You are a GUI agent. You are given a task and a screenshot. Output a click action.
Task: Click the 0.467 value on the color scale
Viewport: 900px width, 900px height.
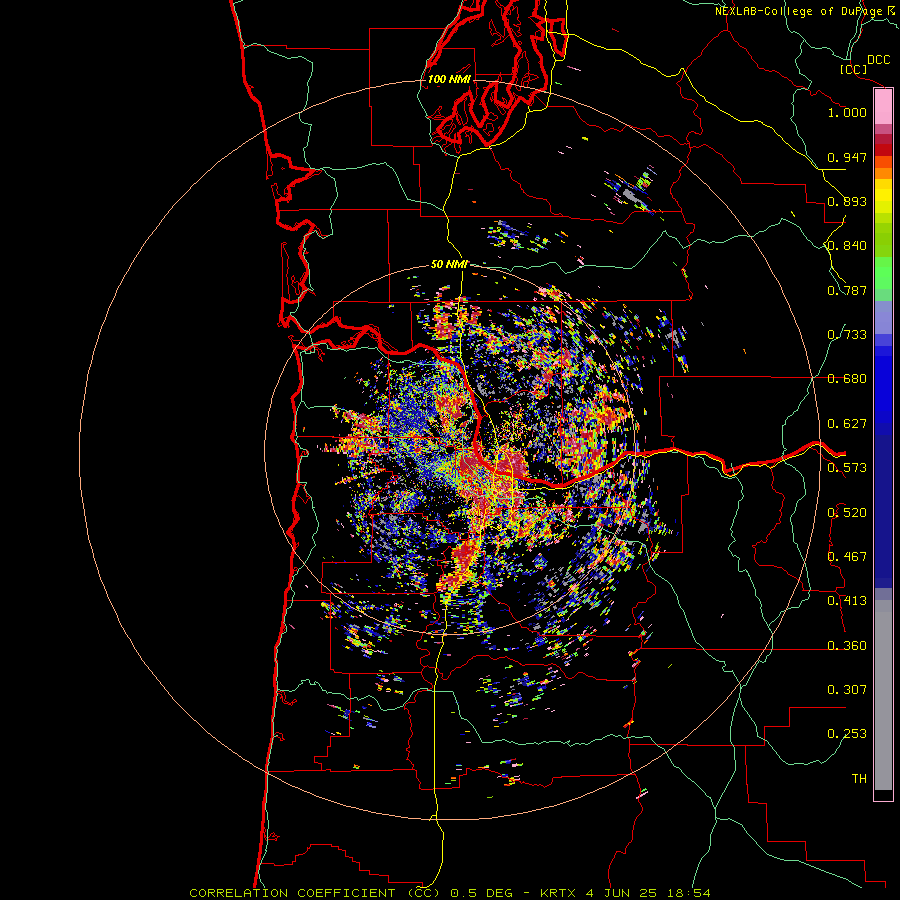pyautogui.click(x=847, y=557)
